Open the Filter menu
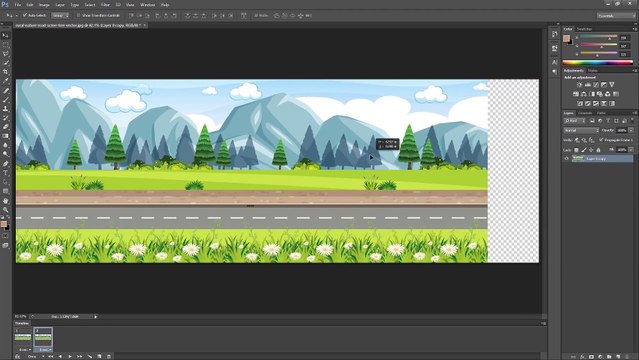The width and height of the screenshot is (639, 360). [x=105, y=5]
